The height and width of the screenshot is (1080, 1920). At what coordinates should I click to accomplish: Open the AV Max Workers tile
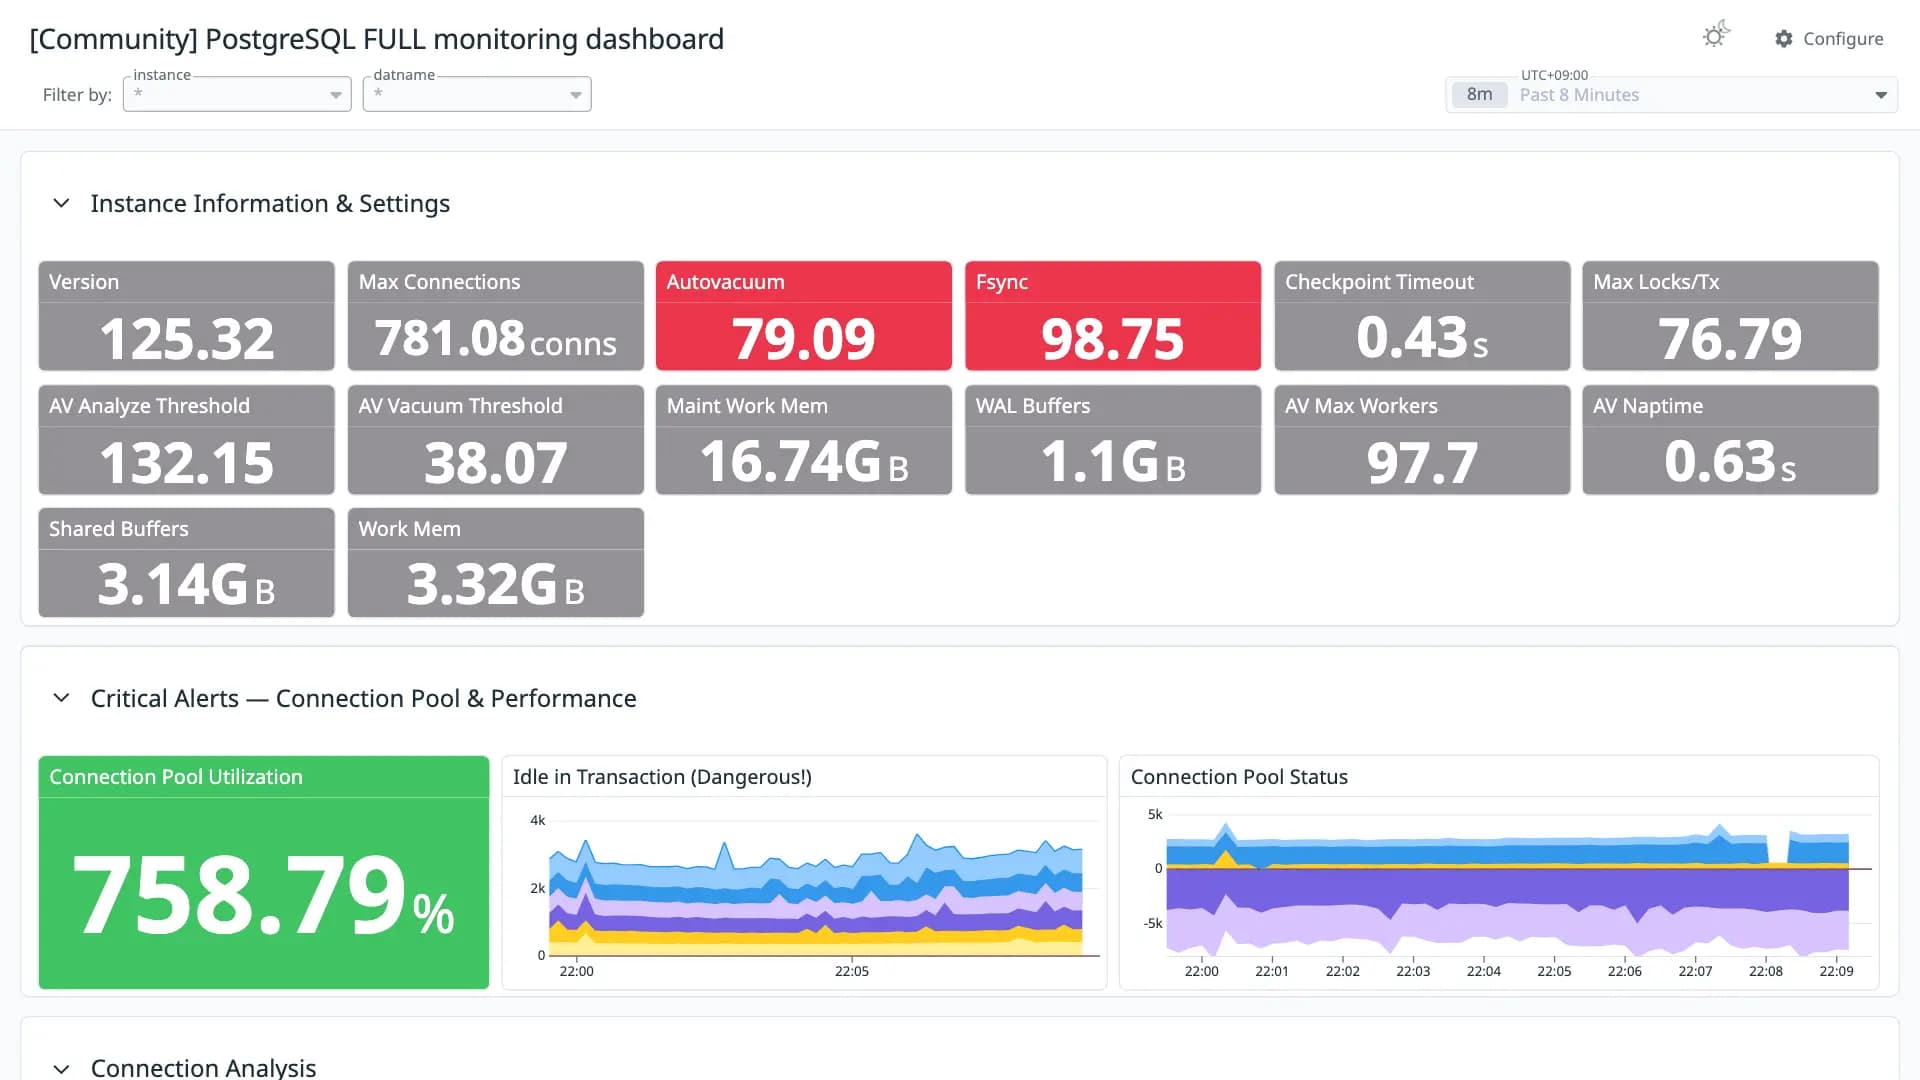coord(1422,440)
